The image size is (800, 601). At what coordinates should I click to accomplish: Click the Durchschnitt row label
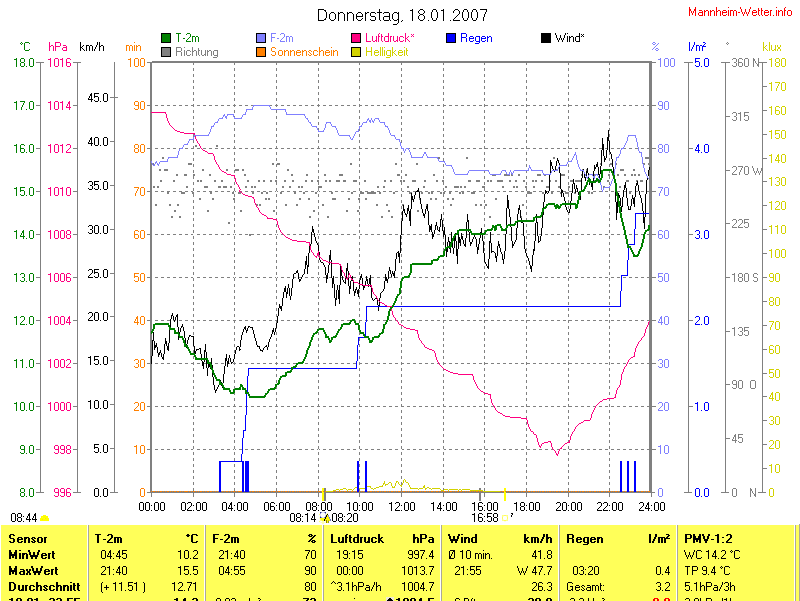tap(44, 587)
